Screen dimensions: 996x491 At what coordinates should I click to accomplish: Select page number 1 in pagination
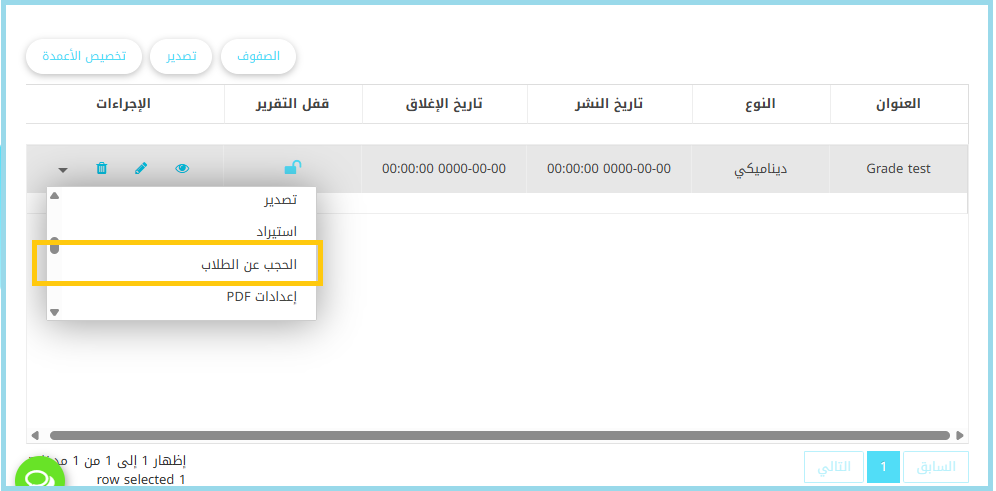[x=883, y=467]
